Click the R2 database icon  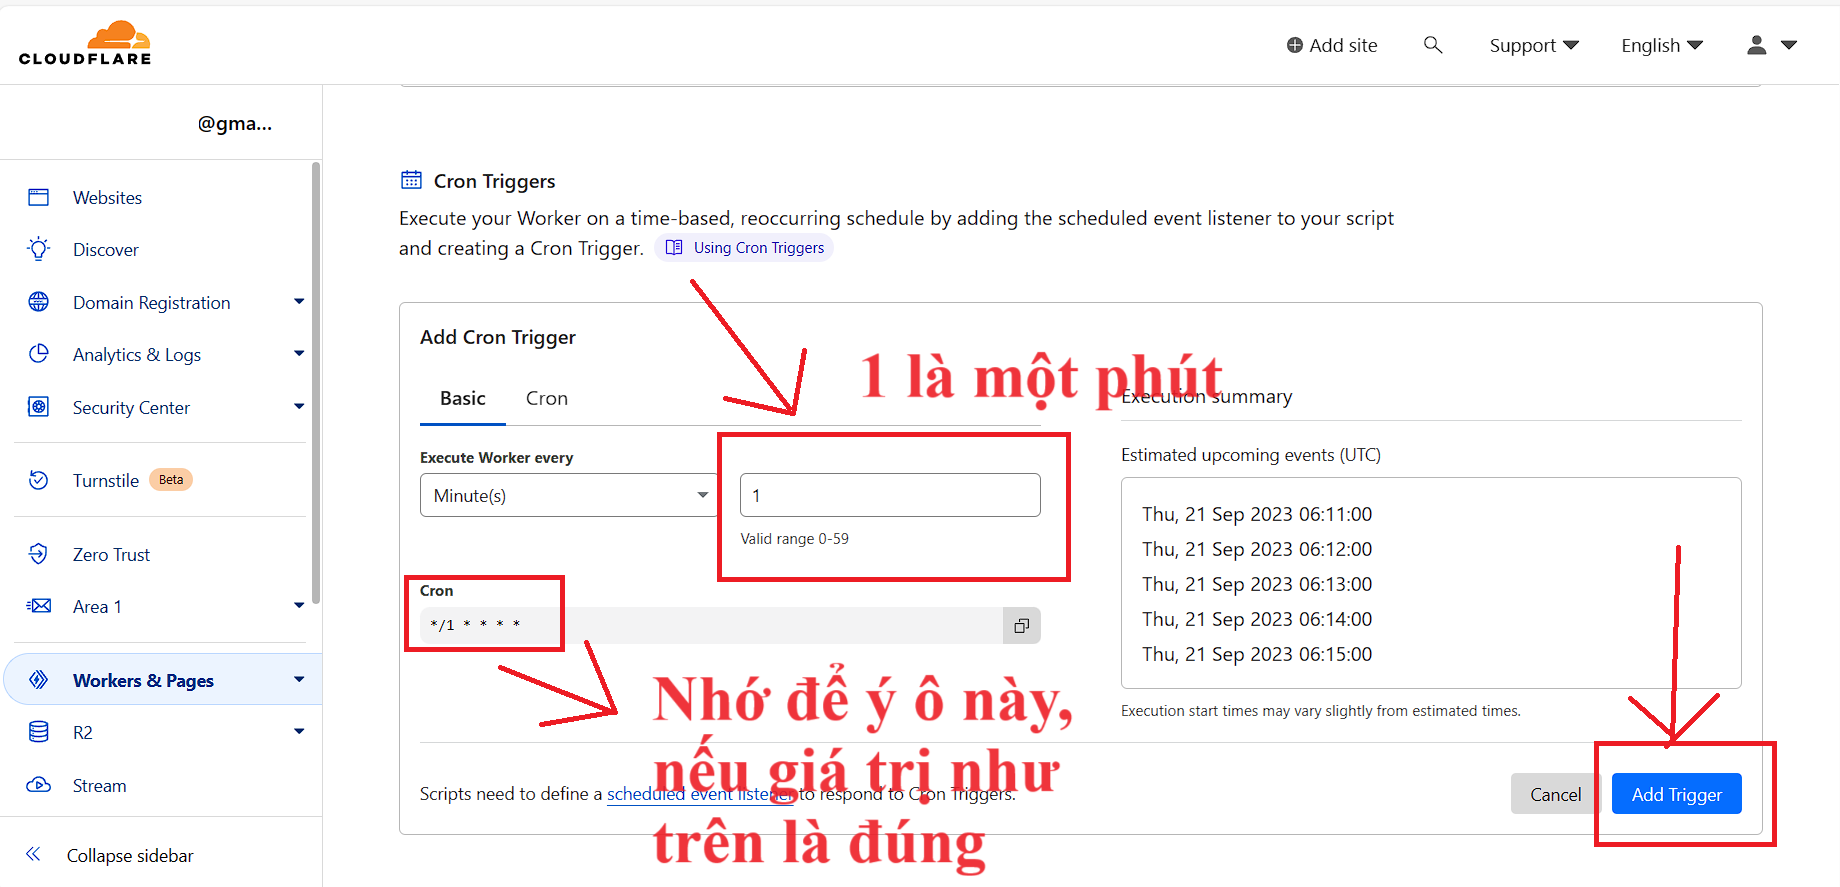click(x=39, y=732)
